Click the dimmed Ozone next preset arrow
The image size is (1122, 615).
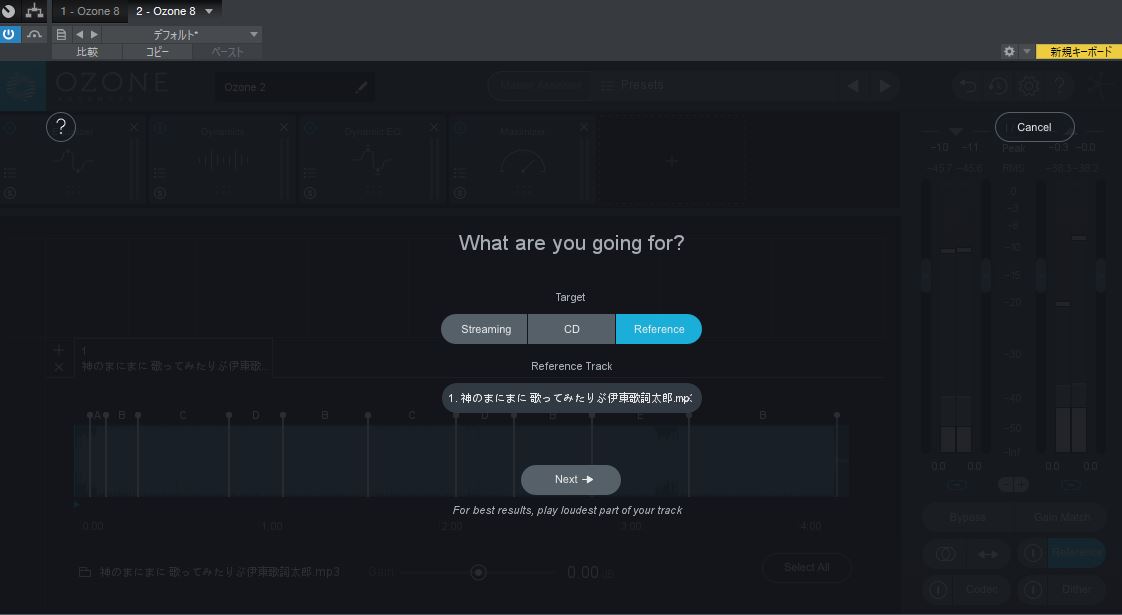pyautogui.click(x=885, y=86)
